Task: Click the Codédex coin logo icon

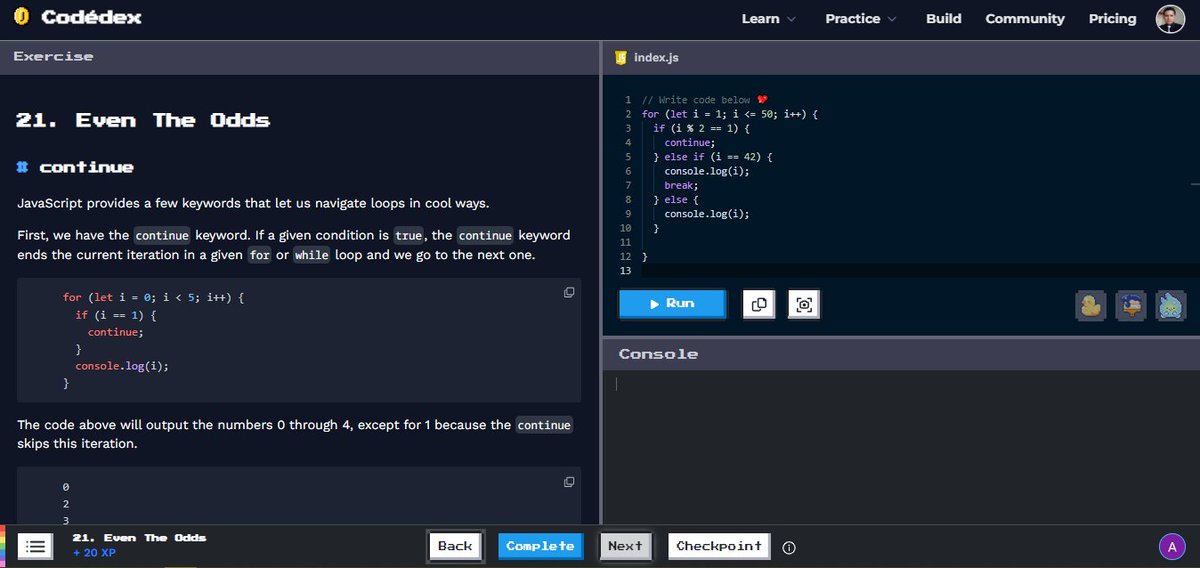Action: (x=22, y=17)
